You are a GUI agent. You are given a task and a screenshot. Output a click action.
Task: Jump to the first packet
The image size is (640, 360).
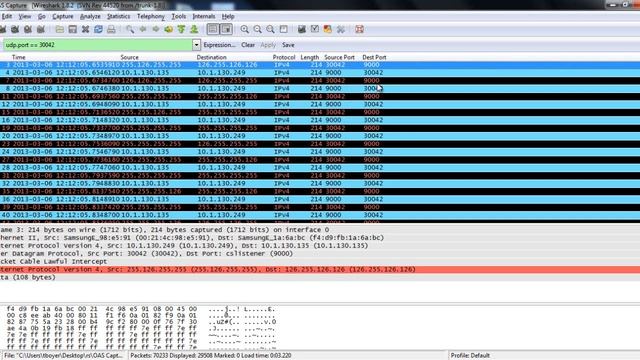tap(181, 29)
